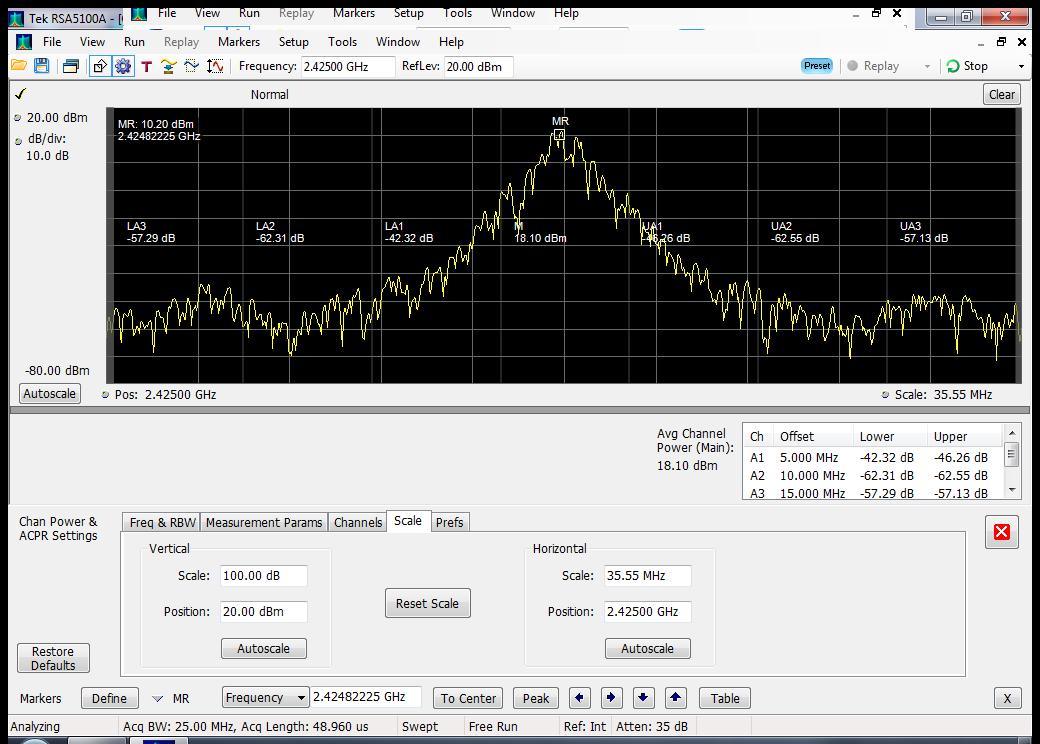Screen dimensions: 1040x744
Task: Click the Restore Defaults button
Action: click(53, 658)
